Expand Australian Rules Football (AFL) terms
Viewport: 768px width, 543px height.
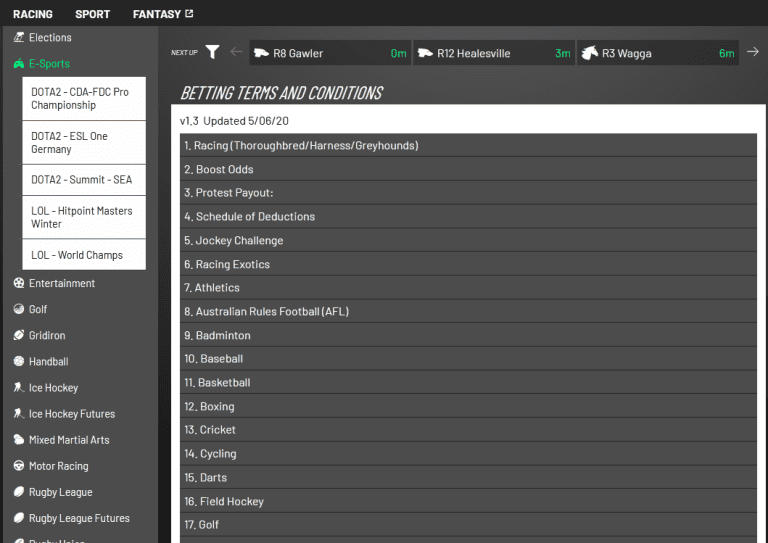(x=468, y=312)
